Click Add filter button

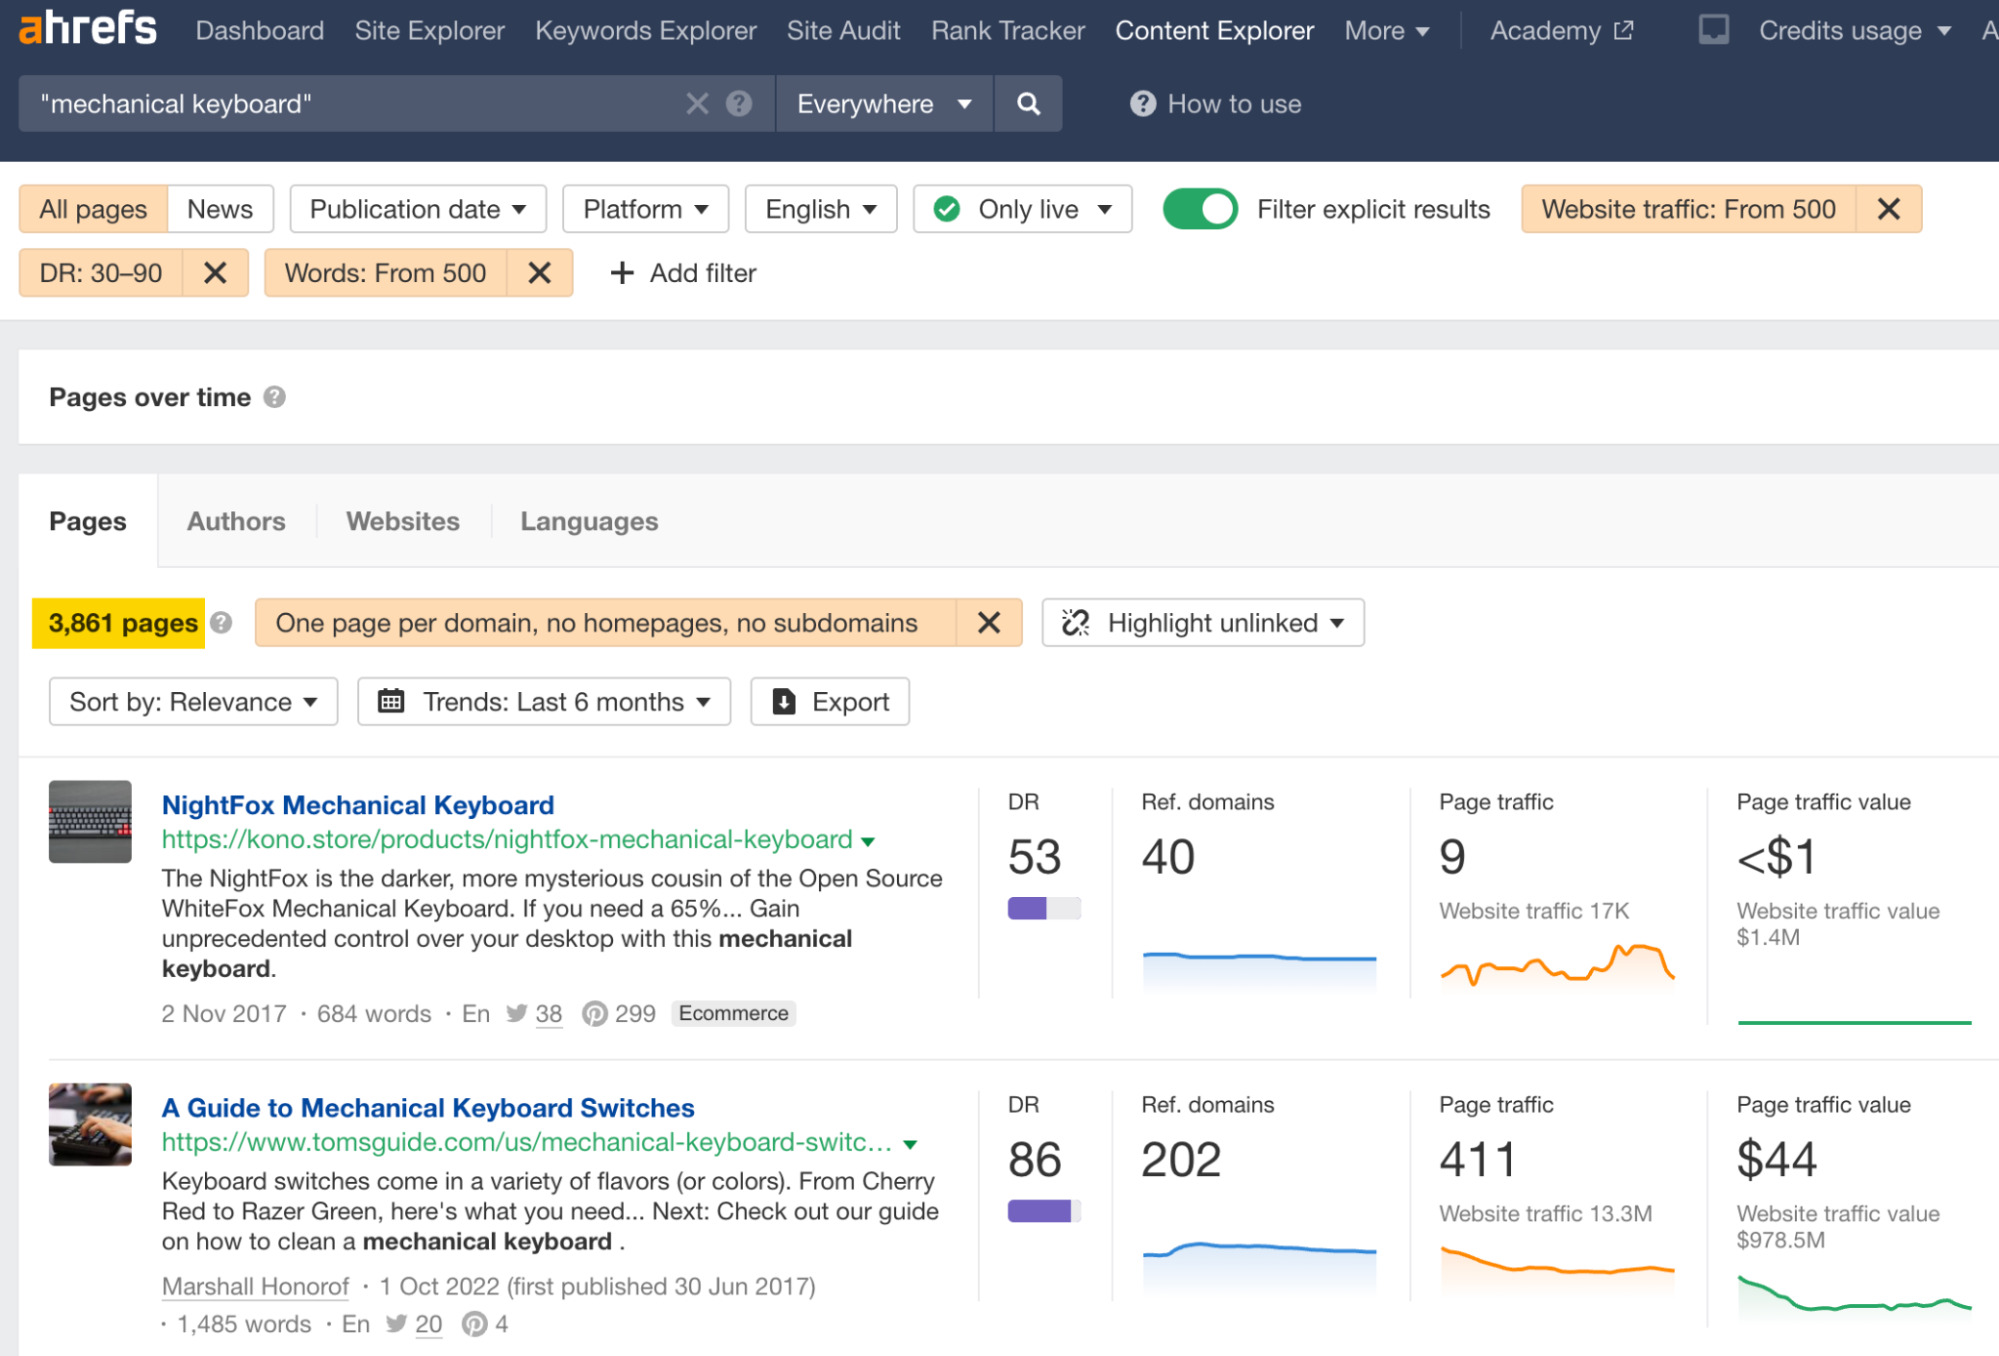pos(681,272)
